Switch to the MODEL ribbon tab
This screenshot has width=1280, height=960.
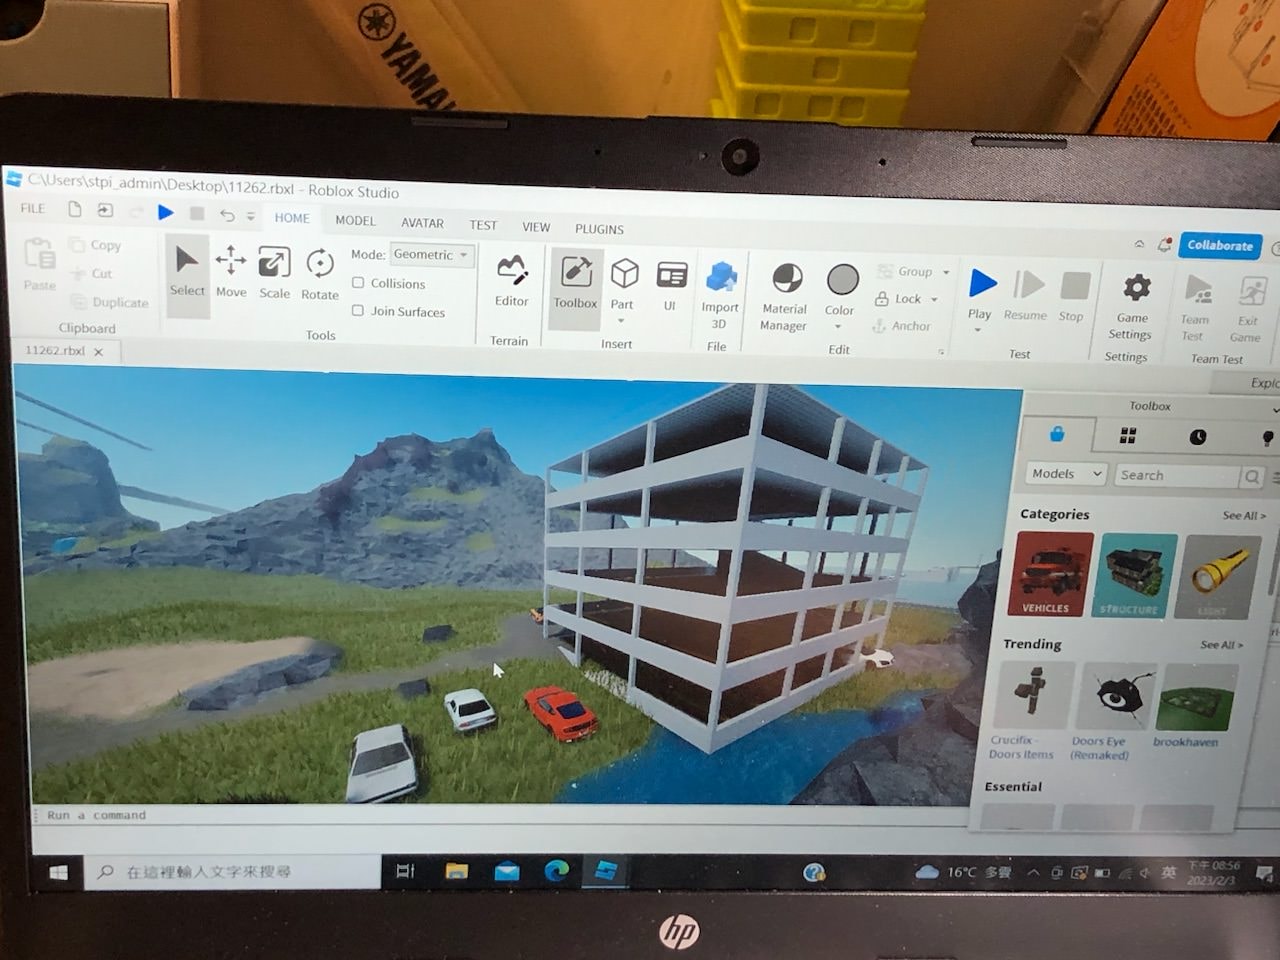pos(355,221)
